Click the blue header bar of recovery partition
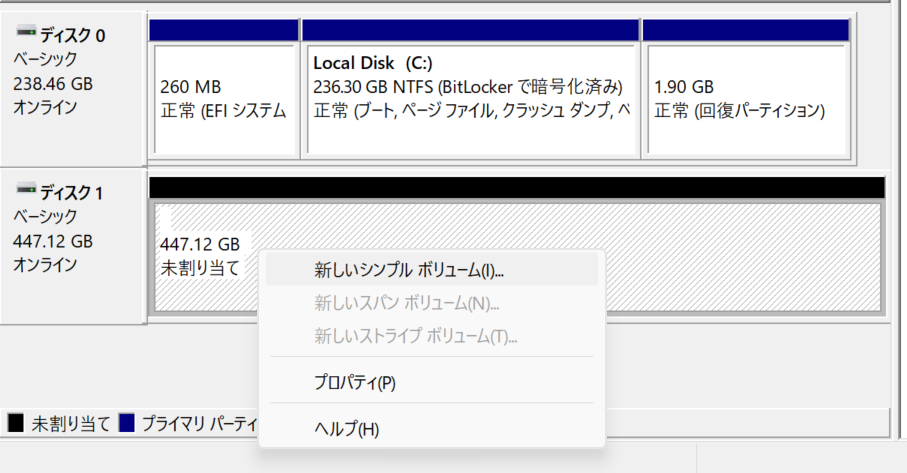 [x=746, y=30]
